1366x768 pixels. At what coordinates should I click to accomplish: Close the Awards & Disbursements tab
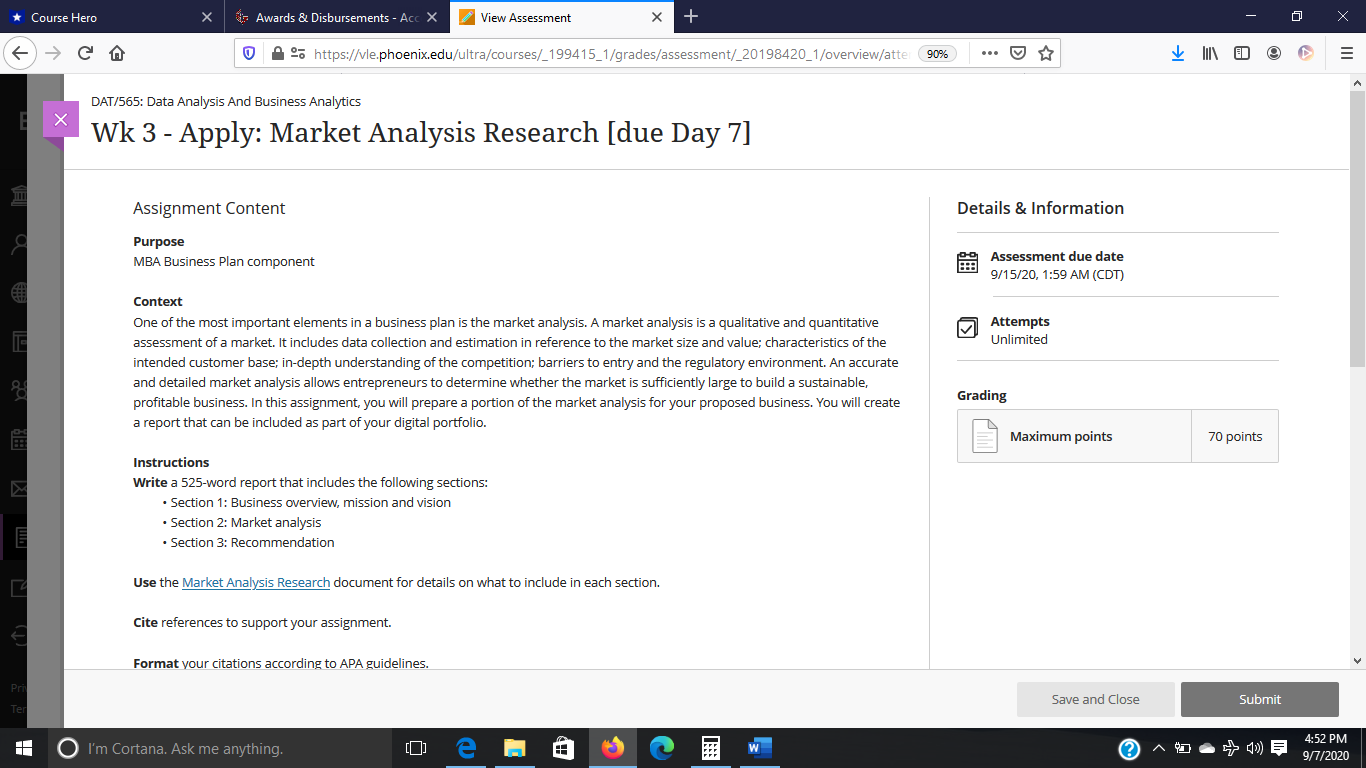(431, 18)
